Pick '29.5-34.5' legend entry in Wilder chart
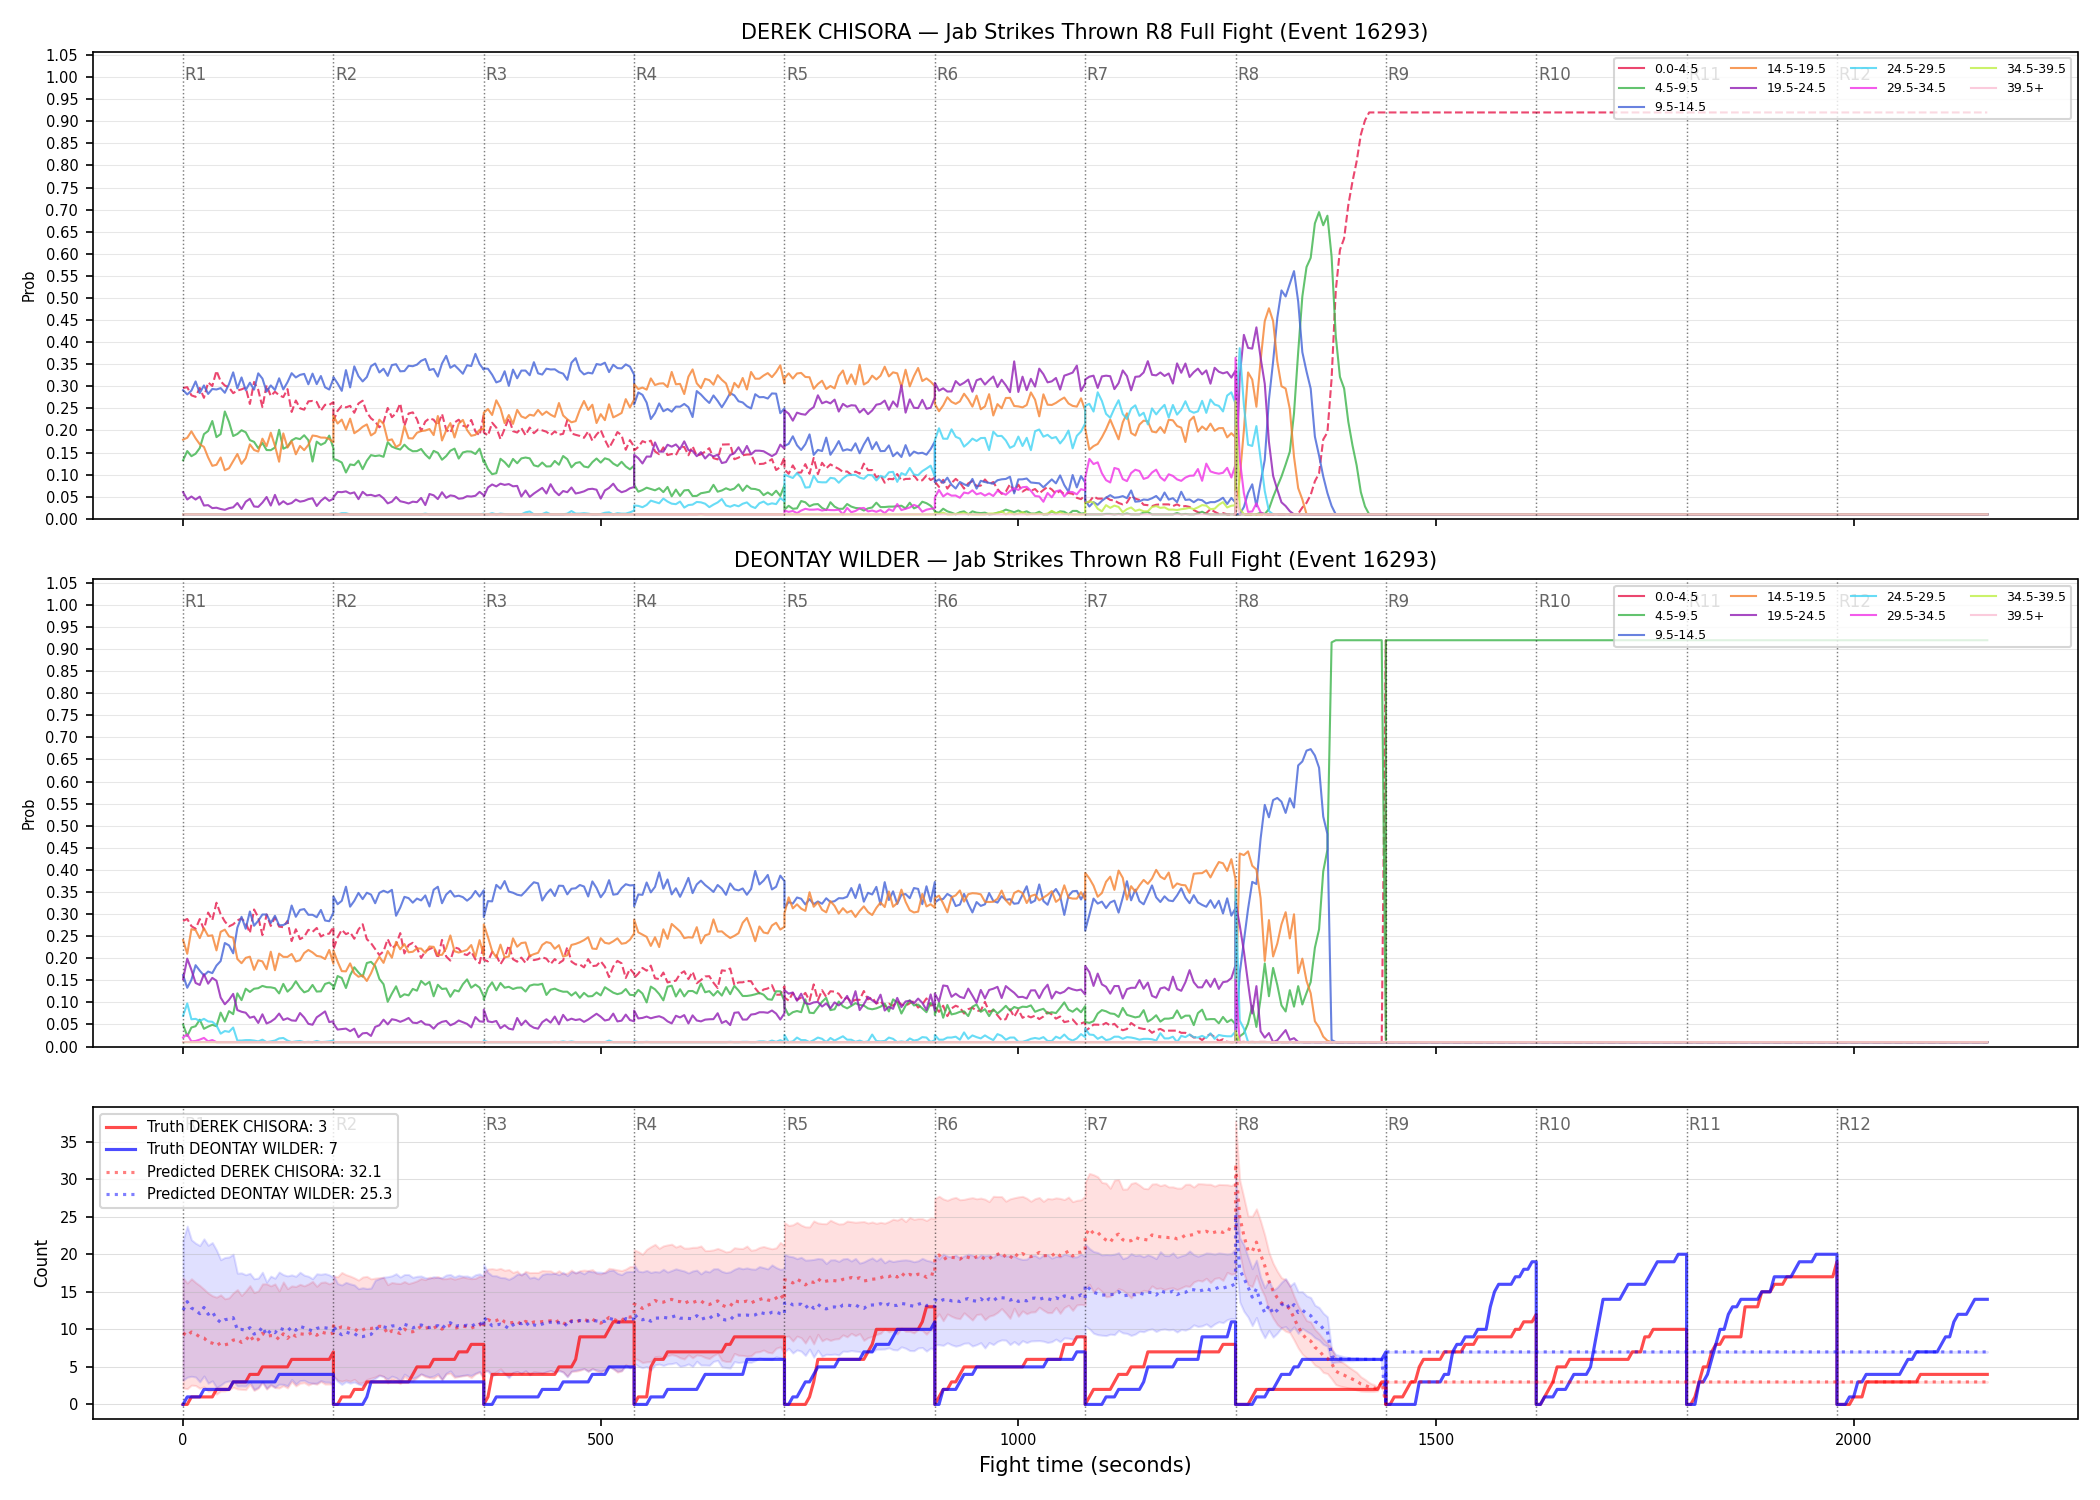This screenshot has width=2100, height=1500. (1898, 616)
